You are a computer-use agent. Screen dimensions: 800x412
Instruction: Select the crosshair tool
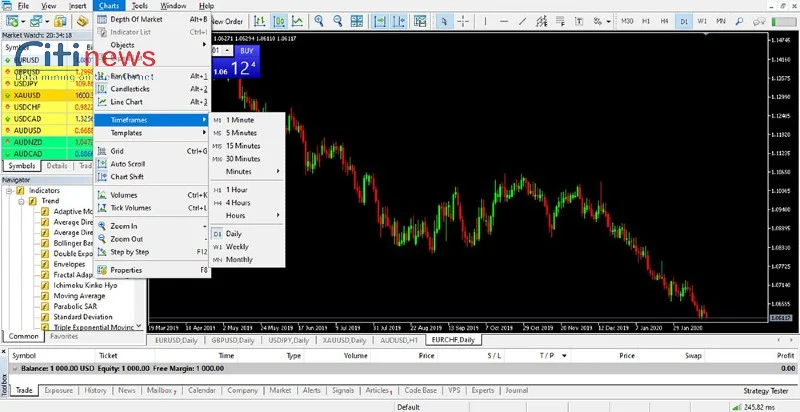(x=463, y=21)
